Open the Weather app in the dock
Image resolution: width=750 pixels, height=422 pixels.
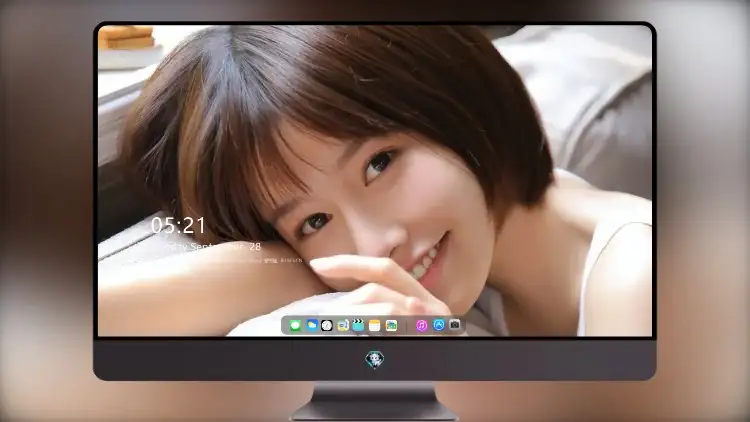point(312,325)
